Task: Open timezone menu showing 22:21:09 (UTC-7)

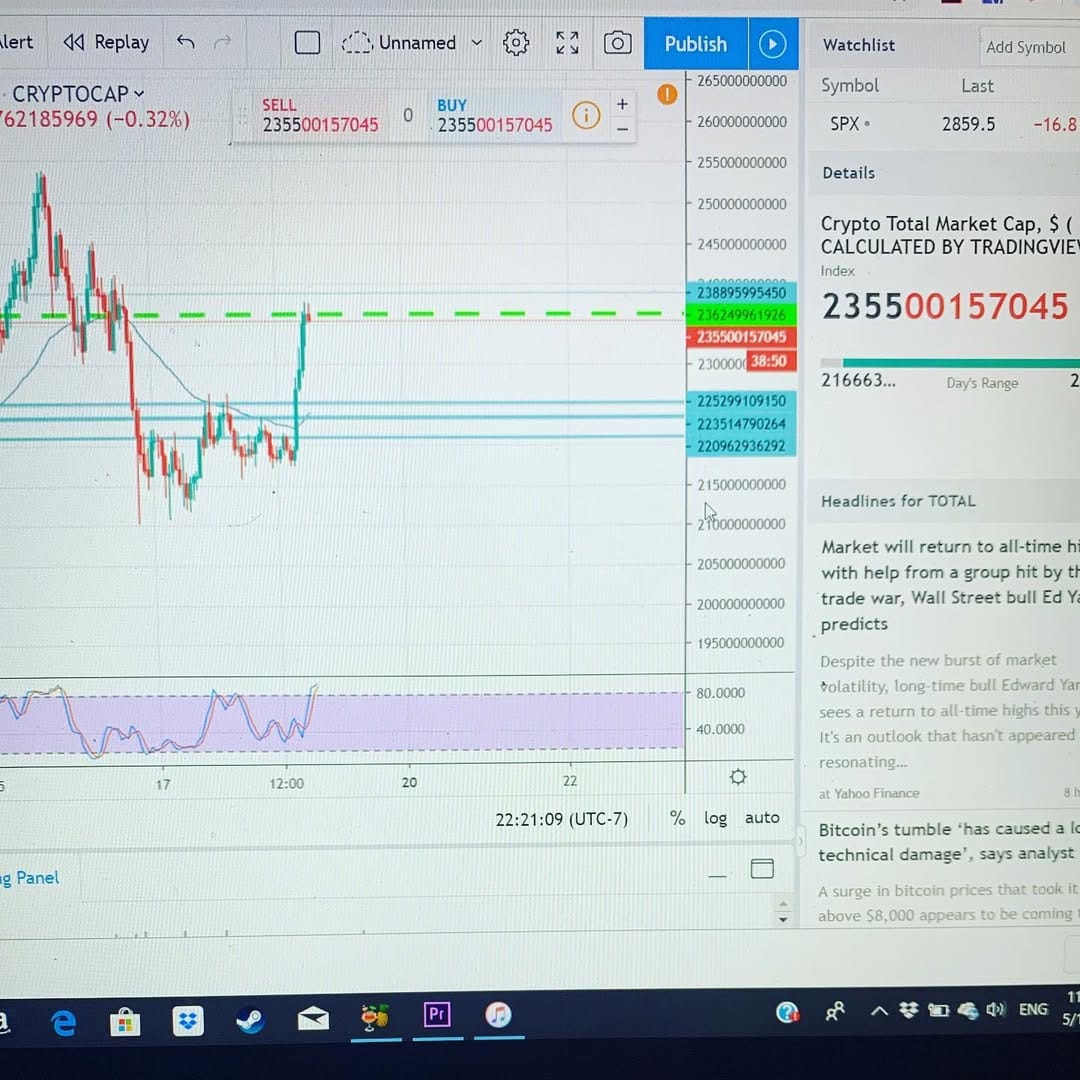Action: (561, 819)
